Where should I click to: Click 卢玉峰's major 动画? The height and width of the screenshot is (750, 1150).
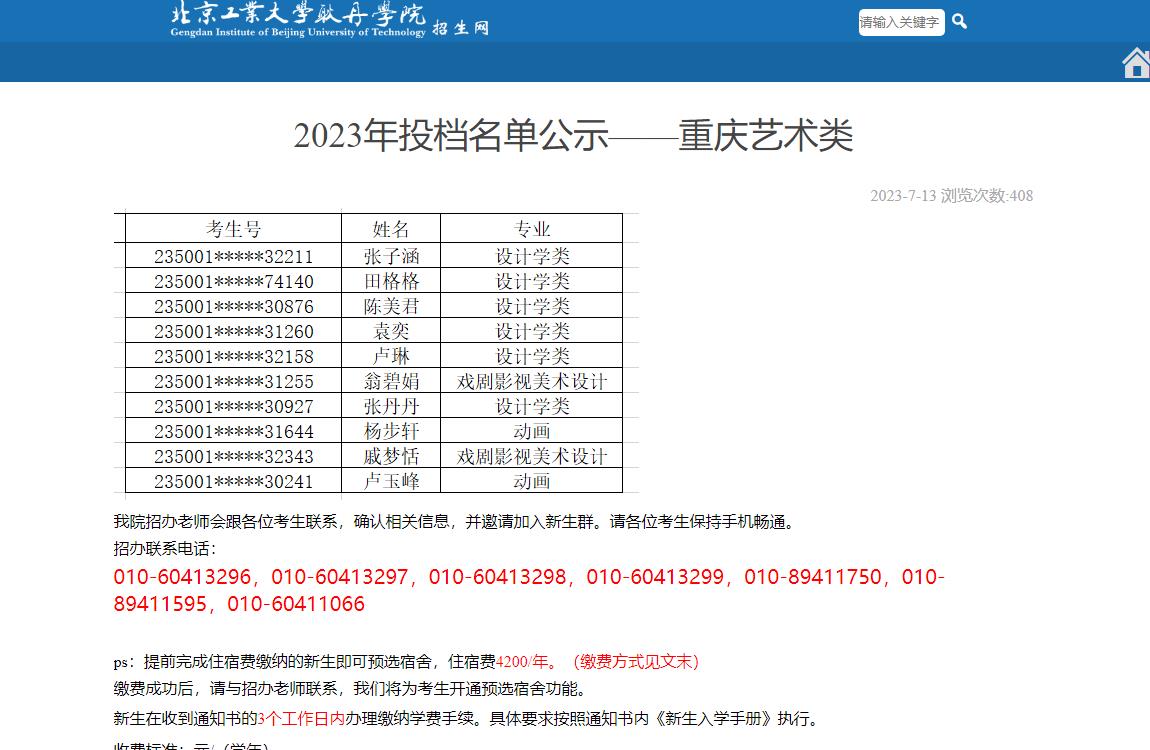532,482
